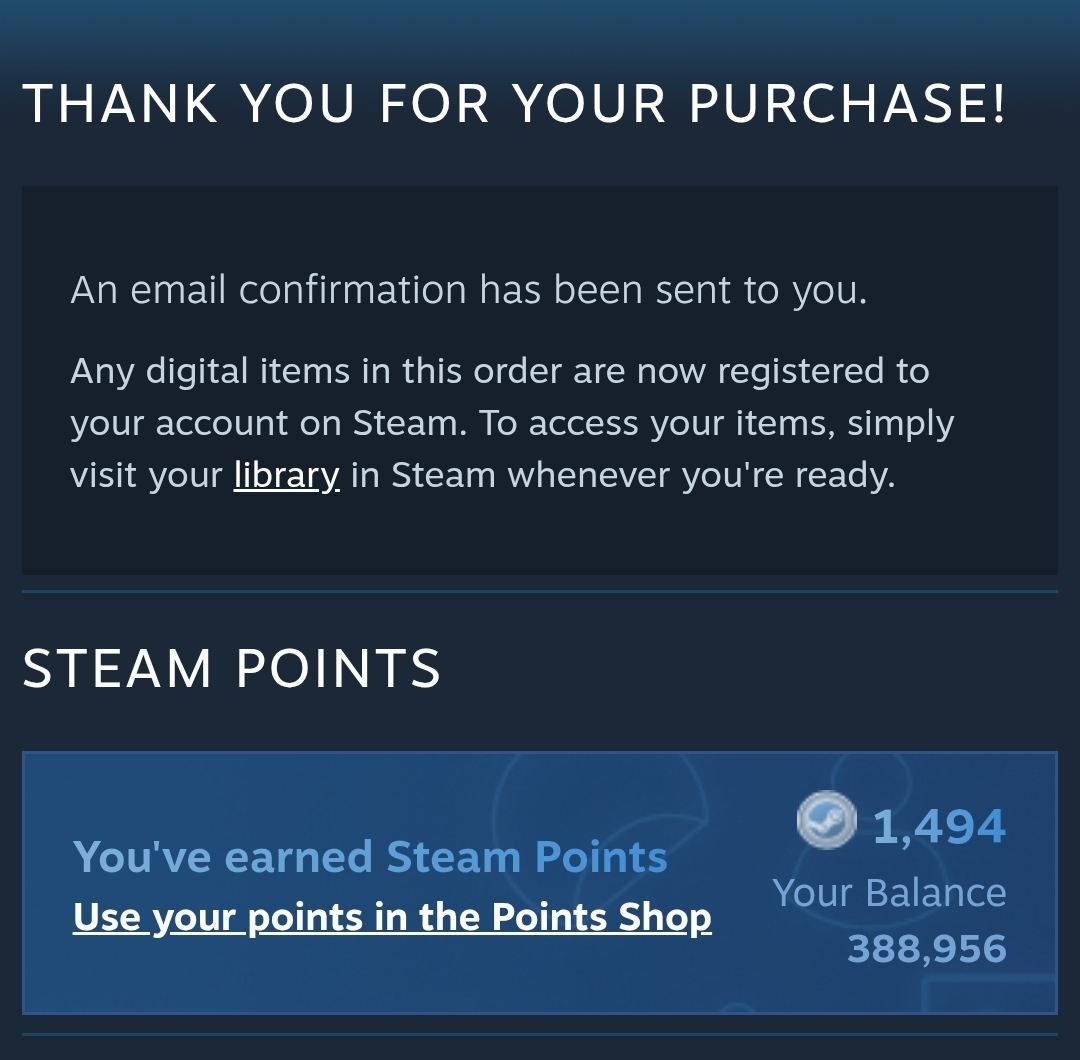Click the word "THANK" in the title
Screen dimensions: 1080x1060
(x=120, y=103)
